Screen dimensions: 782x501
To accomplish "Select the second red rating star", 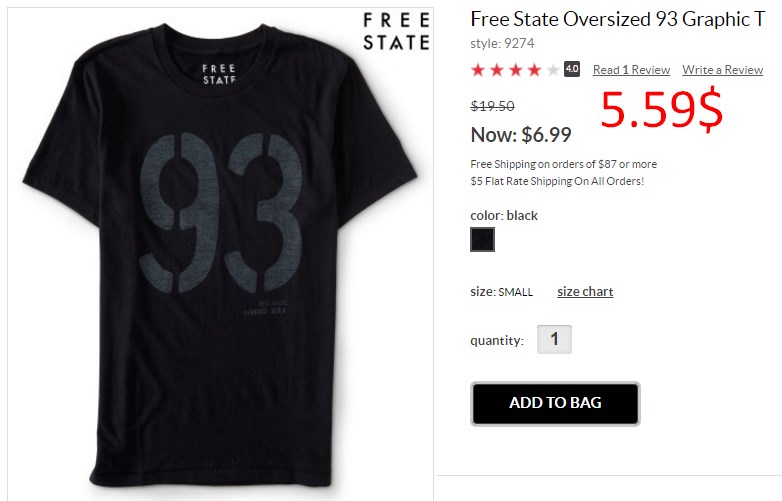I will (x=497, y=70).
